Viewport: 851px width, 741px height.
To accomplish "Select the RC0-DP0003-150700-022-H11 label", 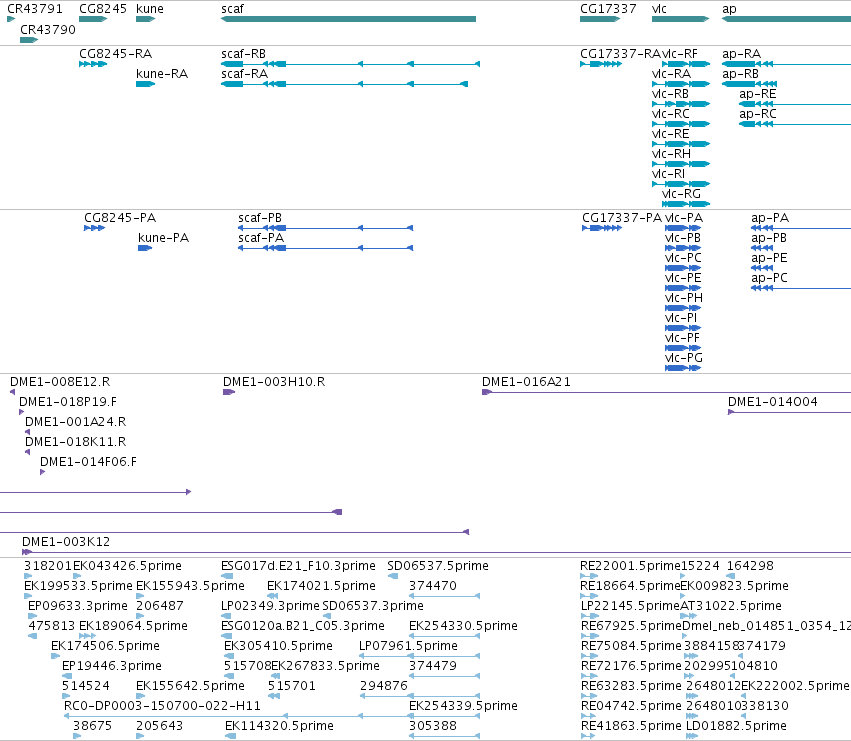I will click(x=162, y=705).
